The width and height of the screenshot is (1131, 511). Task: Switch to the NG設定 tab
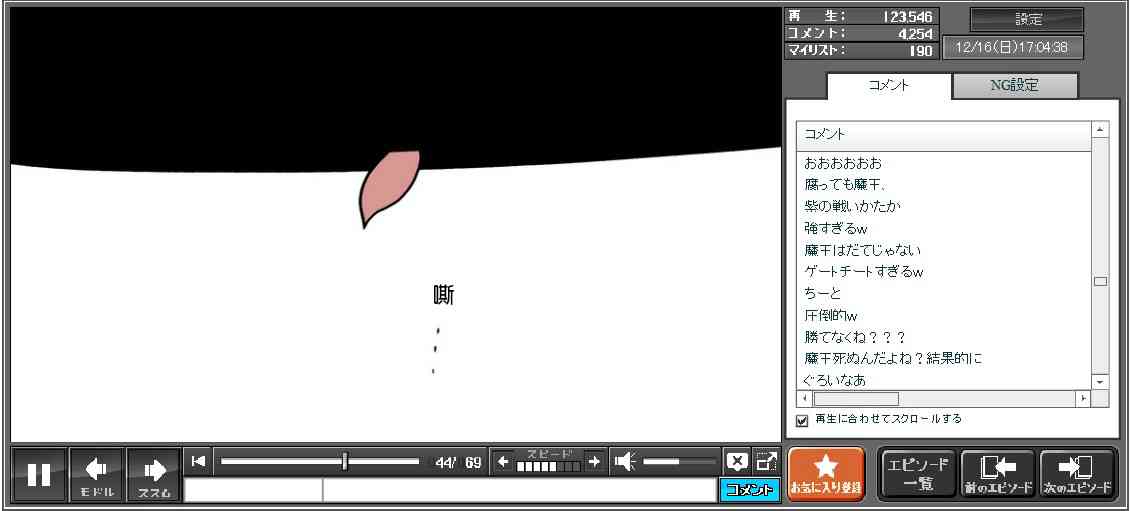1014,86
